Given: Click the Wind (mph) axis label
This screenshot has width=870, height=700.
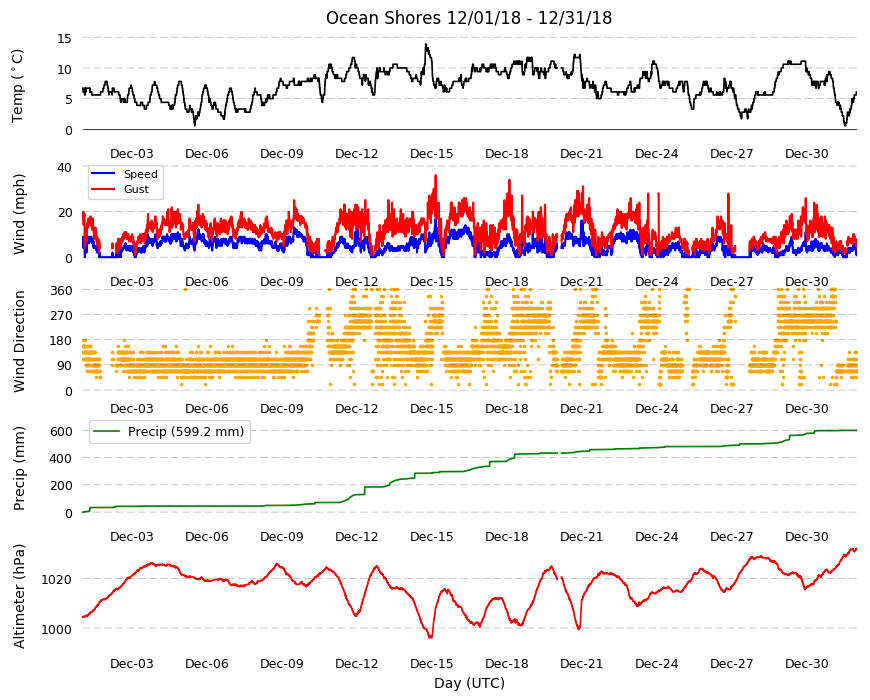Looking at the screenshot, I should click(19, 214).
